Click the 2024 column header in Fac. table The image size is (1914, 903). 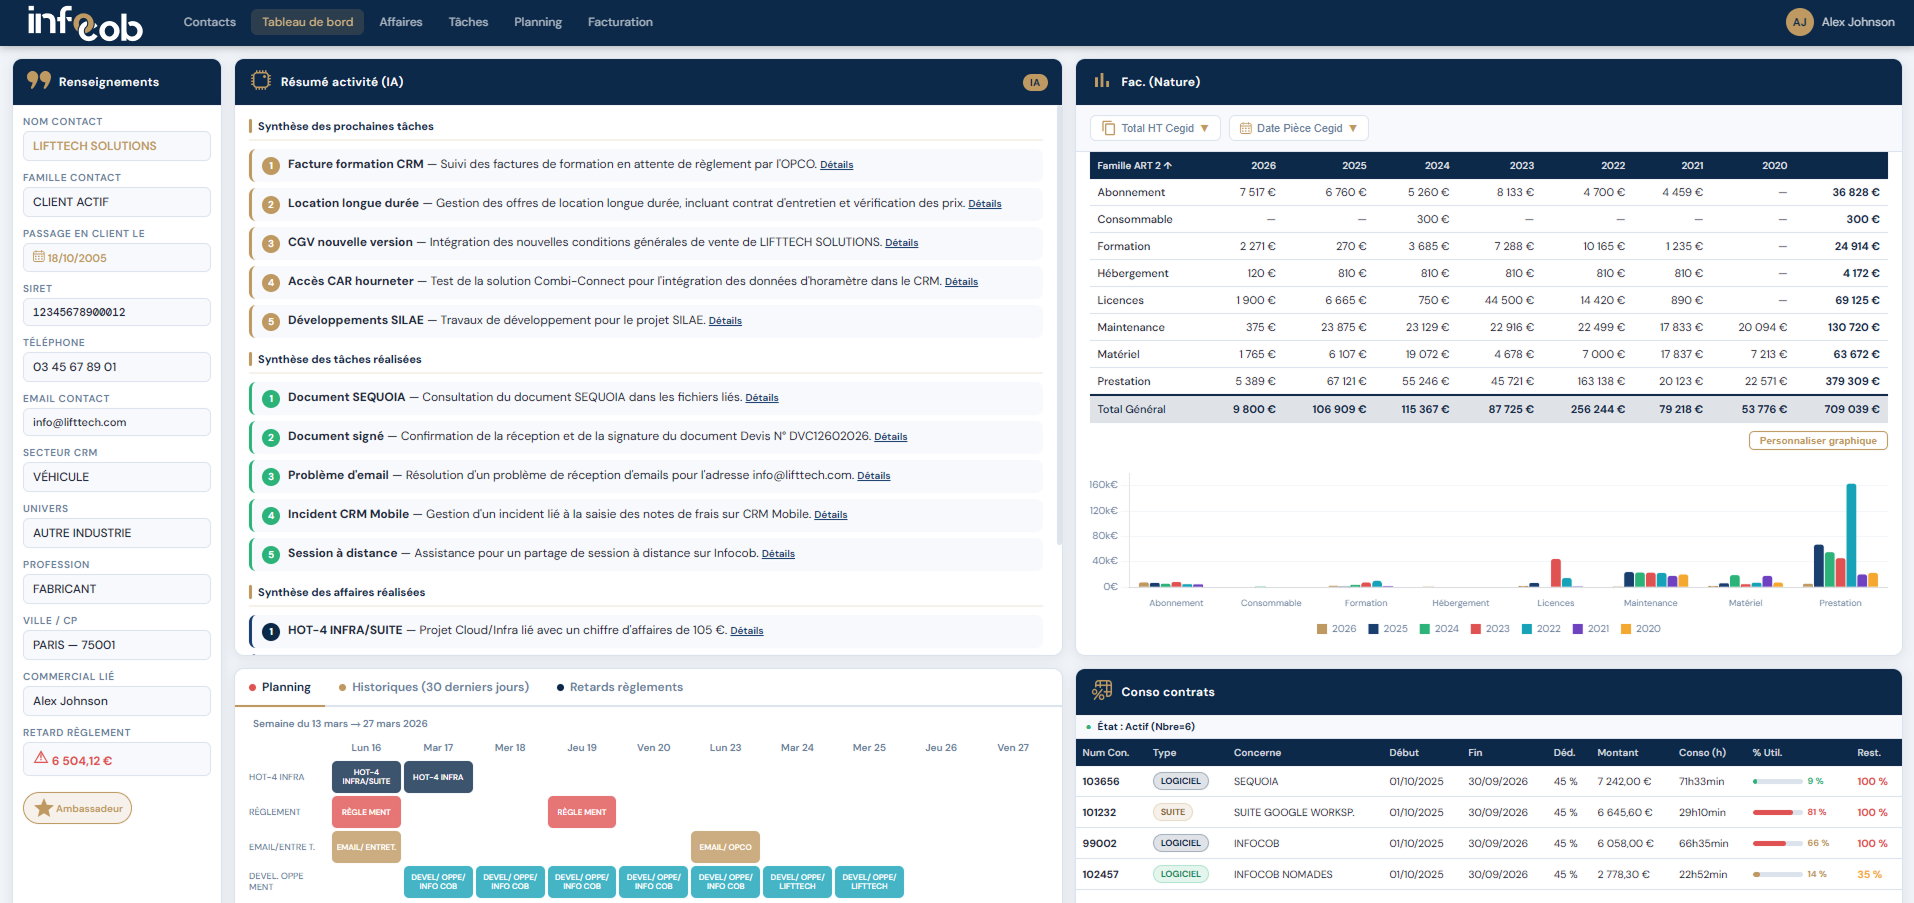pos(1437,166)
